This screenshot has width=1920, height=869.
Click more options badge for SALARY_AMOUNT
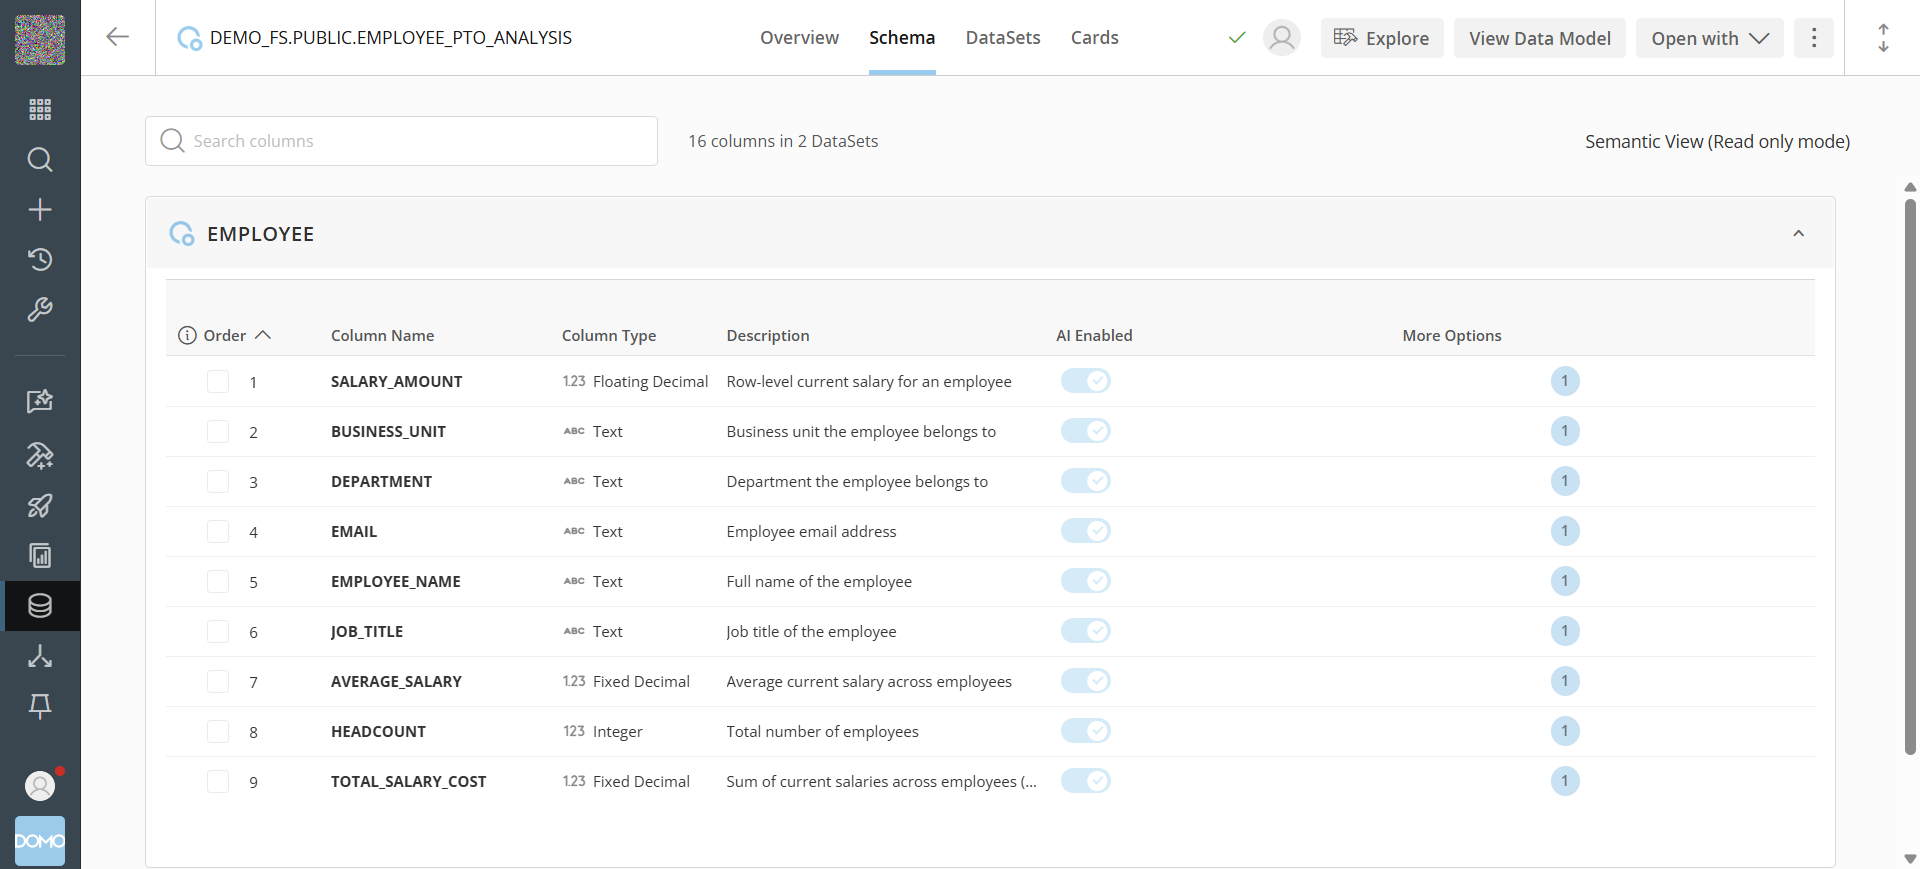tap(1564, 381)
